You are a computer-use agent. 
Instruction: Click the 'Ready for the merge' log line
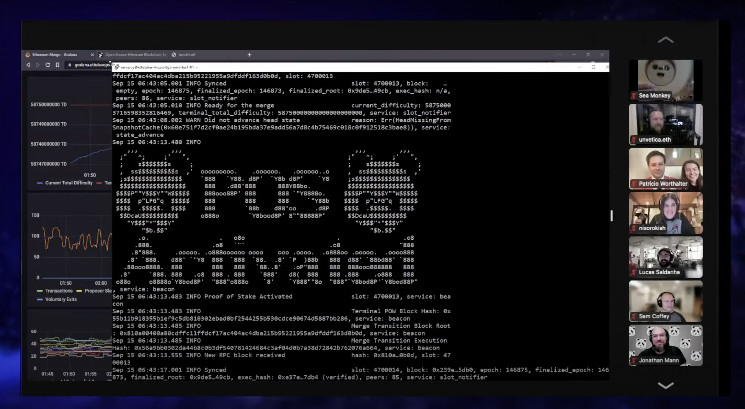pos(239,105)
